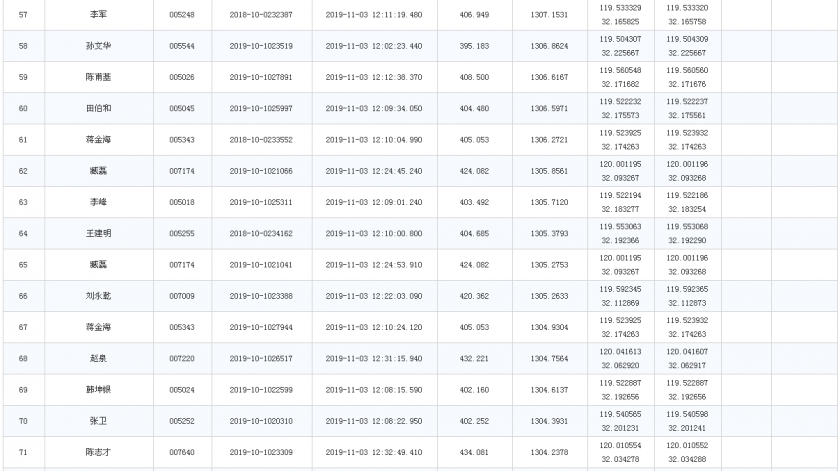840x471 pixels.
Task: Select the name 赵泉 in row 68
Action: pyautogui.click(x=99, y=358)
